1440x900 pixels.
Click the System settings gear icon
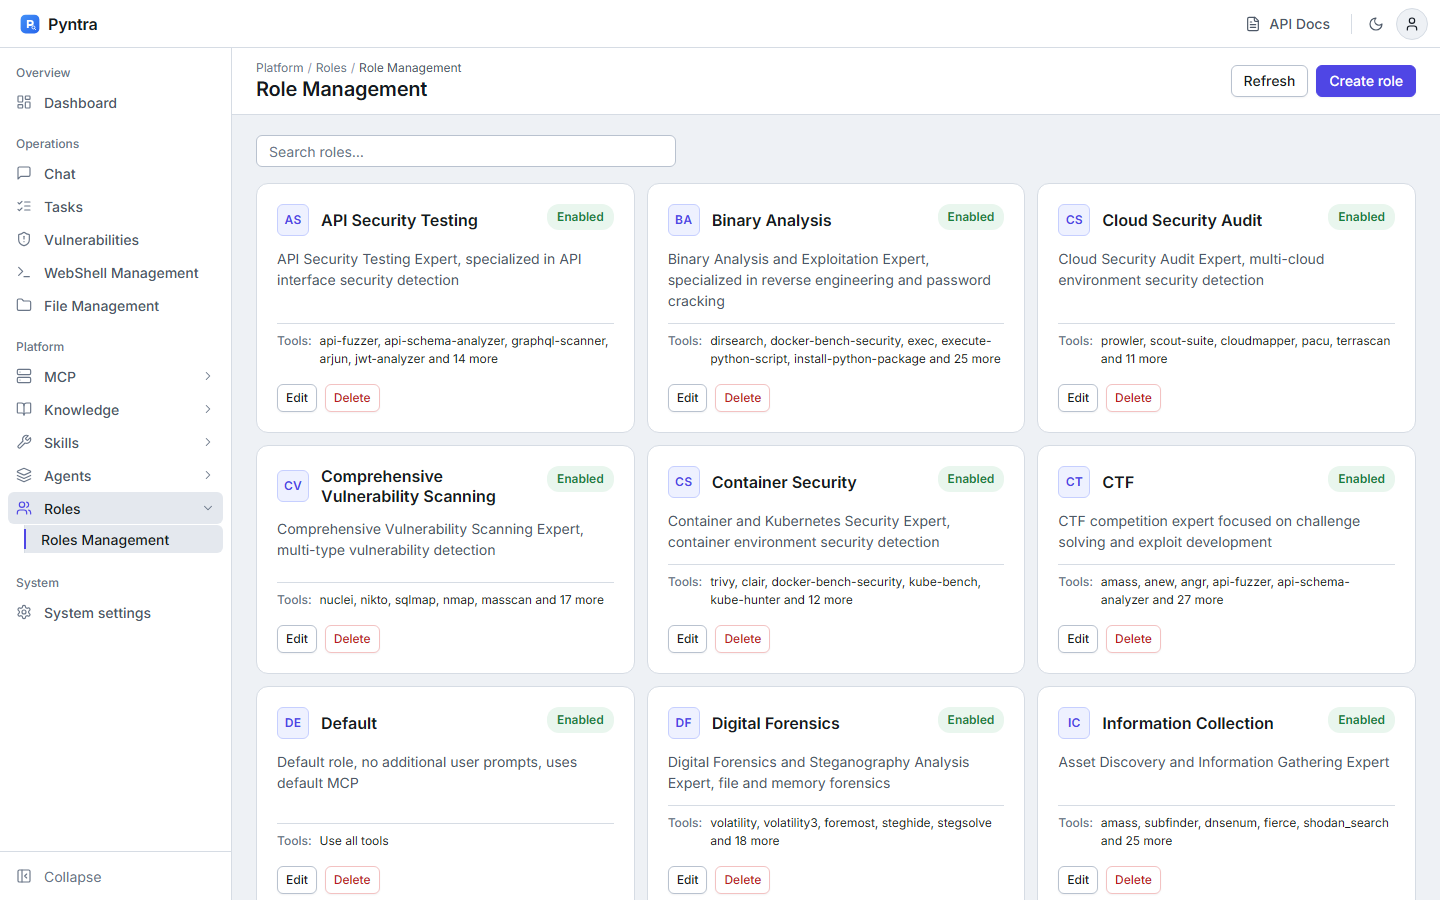pos(24,613)
